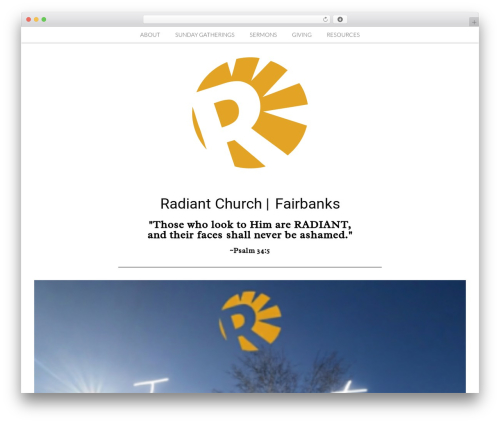
Task: Click the green maximize window button
Action: [x=44, y=19]
